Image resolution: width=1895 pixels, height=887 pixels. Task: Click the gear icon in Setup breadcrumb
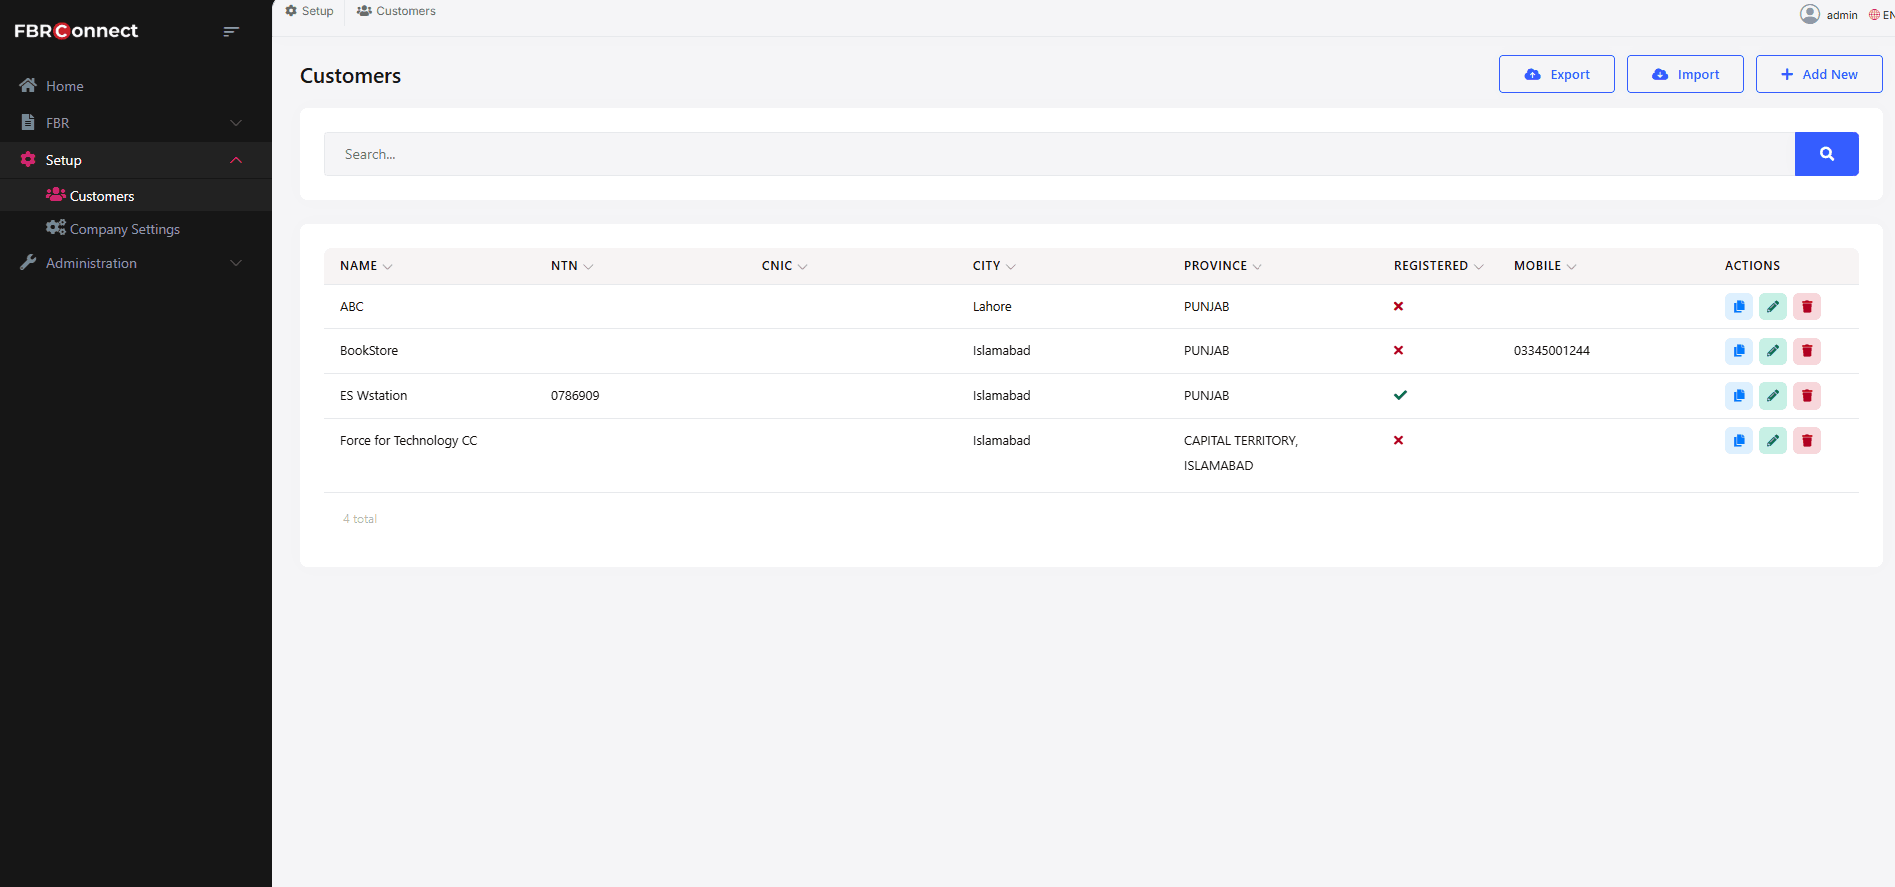(x=291, y=11)
